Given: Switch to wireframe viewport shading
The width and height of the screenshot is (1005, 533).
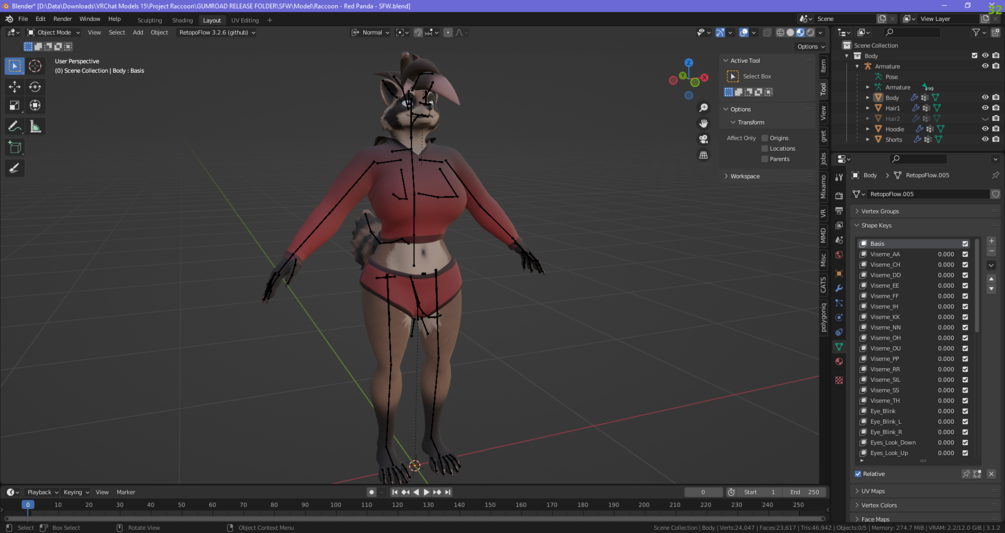Looking at the screenshot, I should pyautogui.click(x=780, y=32).
